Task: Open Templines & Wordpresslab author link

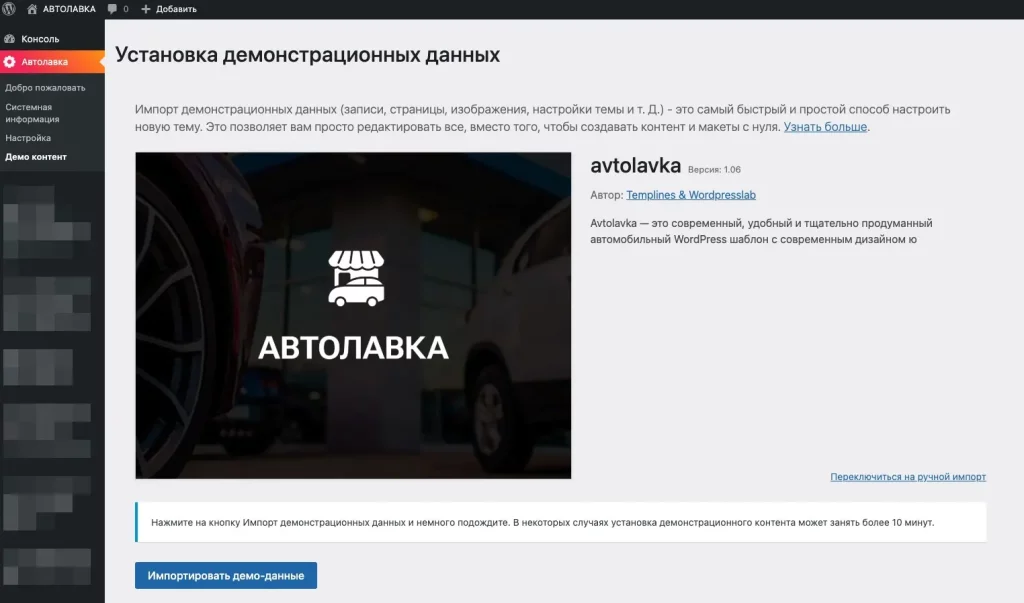Action: 691,195
